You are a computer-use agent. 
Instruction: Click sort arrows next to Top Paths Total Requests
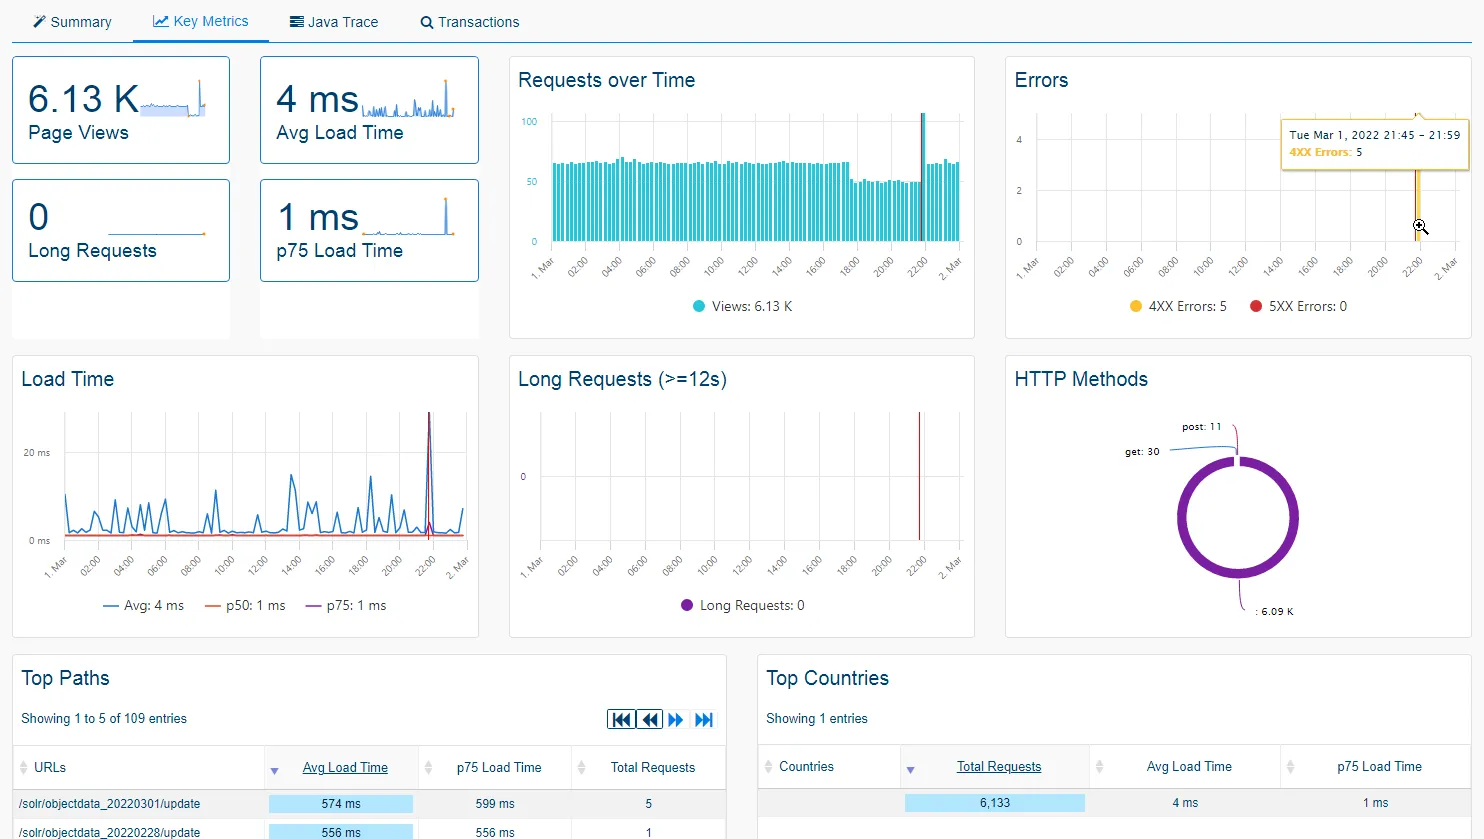[x=581, y=768]
